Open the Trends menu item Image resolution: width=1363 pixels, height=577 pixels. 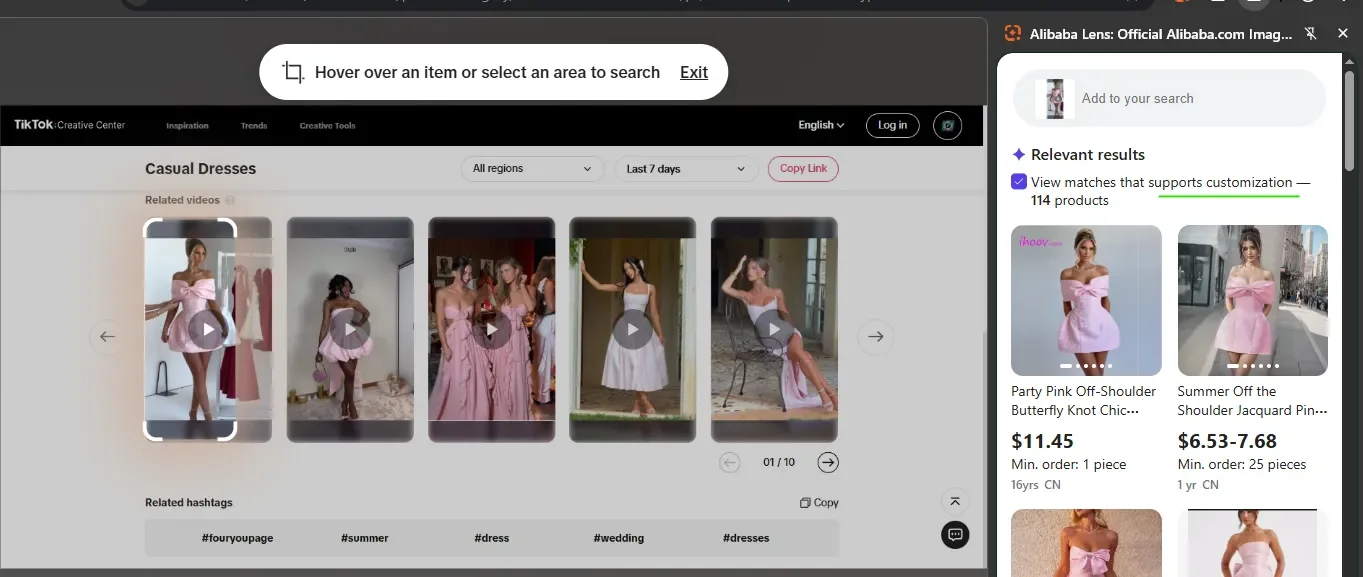pos(254,125)
